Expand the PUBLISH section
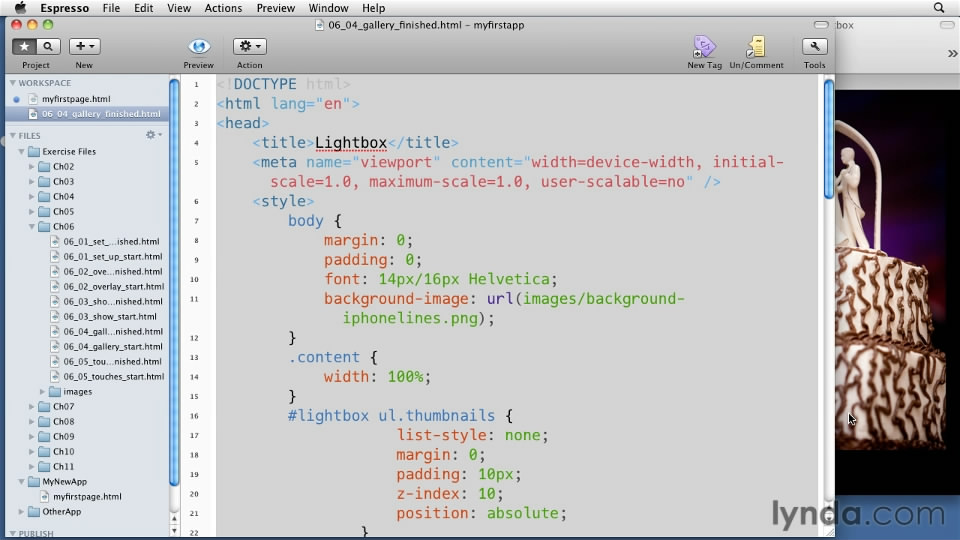The image size is (960, 540). tap(12, 533)
